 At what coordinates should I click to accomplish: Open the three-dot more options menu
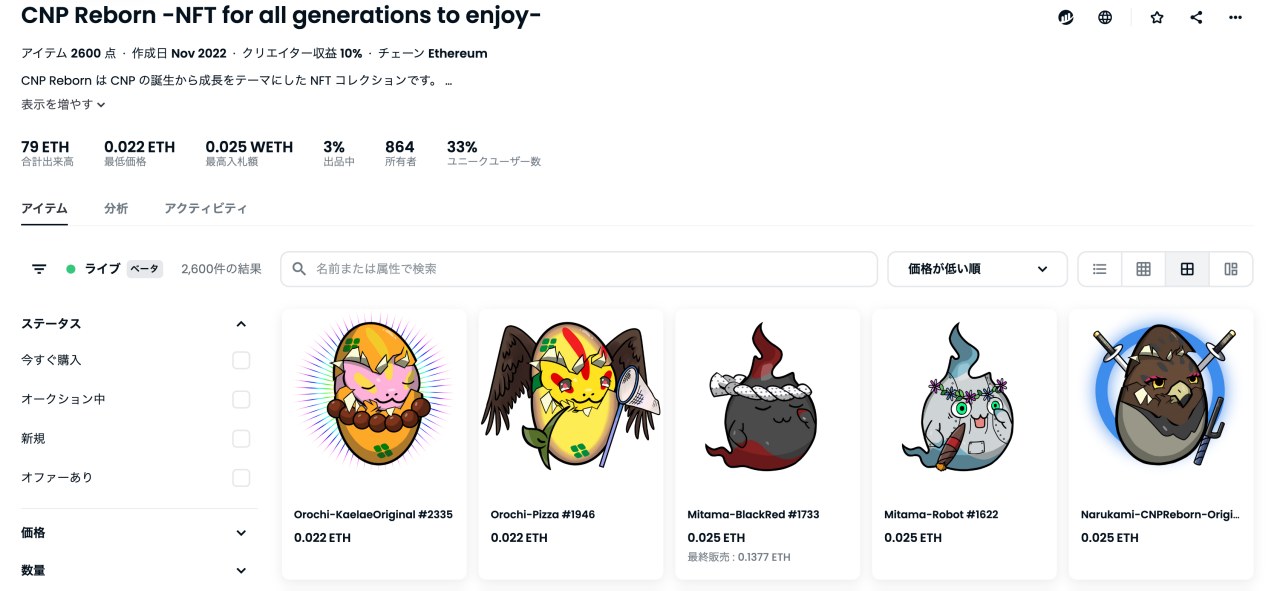tap(1236, 17)
